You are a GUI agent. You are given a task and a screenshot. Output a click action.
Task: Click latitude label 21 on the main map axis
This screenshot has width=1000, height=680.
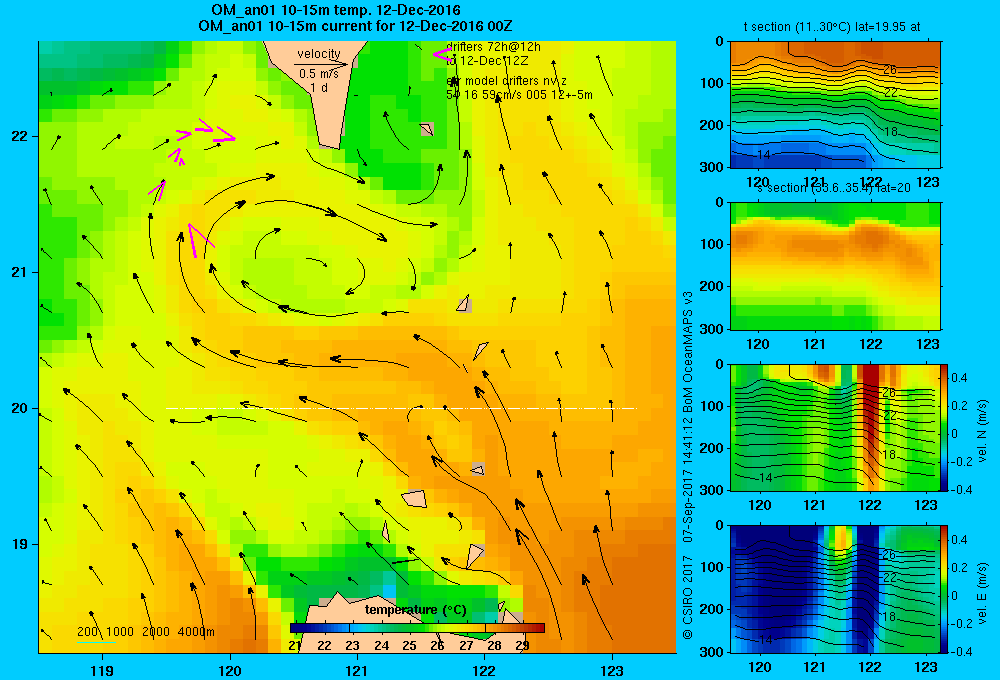(20, 272)
